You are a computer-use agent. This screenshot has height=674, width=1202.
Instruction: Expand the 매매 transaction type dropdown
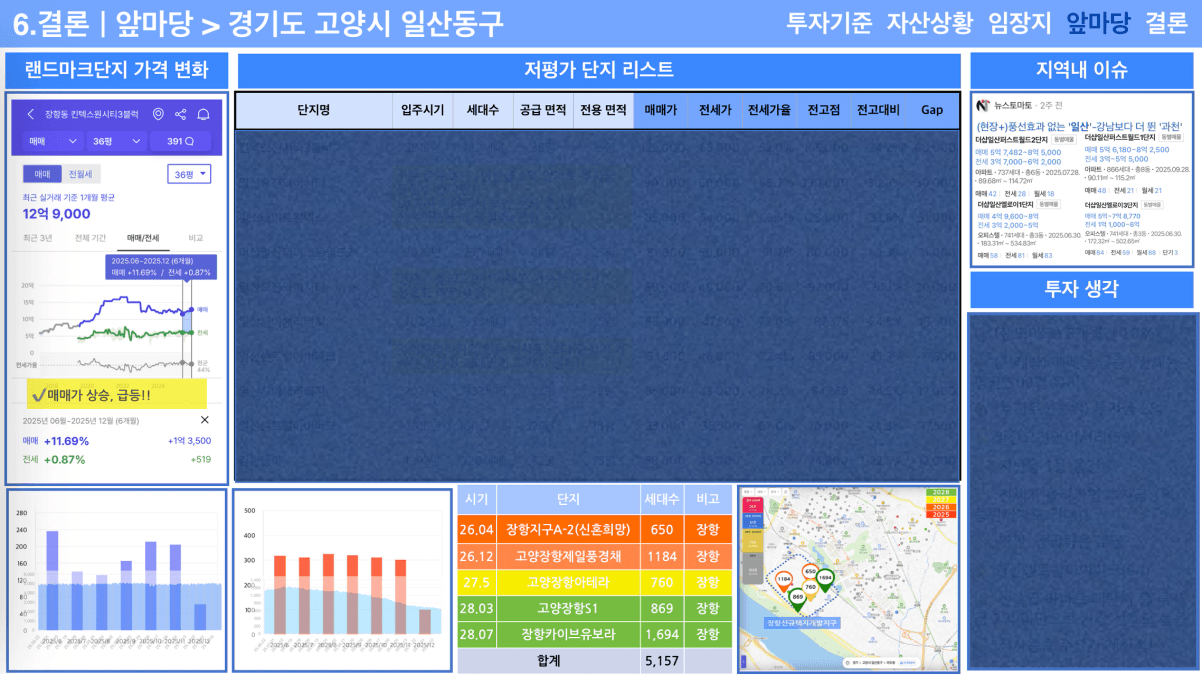pos(52,142)
